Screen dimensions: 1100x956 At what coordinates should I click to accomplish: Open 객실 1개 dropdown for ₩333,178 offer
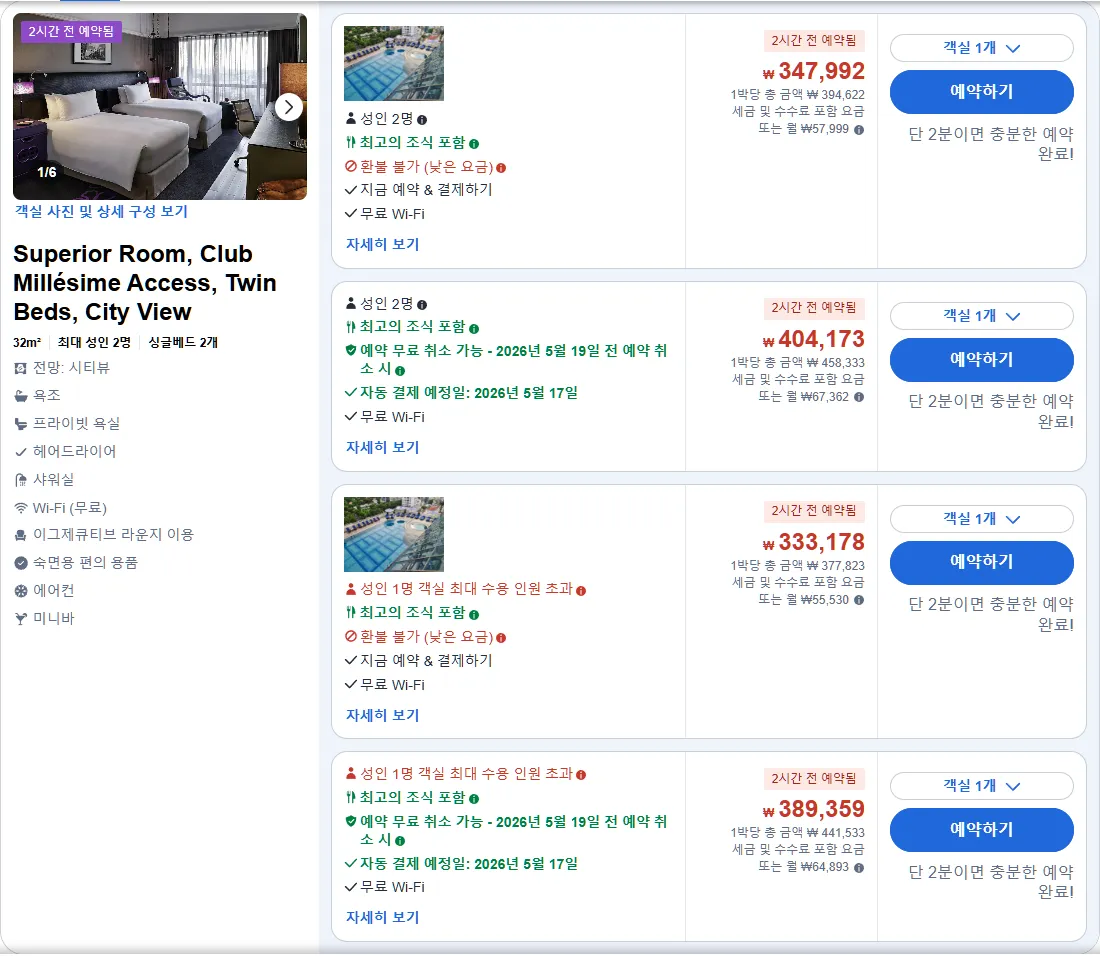pos(981,518)
